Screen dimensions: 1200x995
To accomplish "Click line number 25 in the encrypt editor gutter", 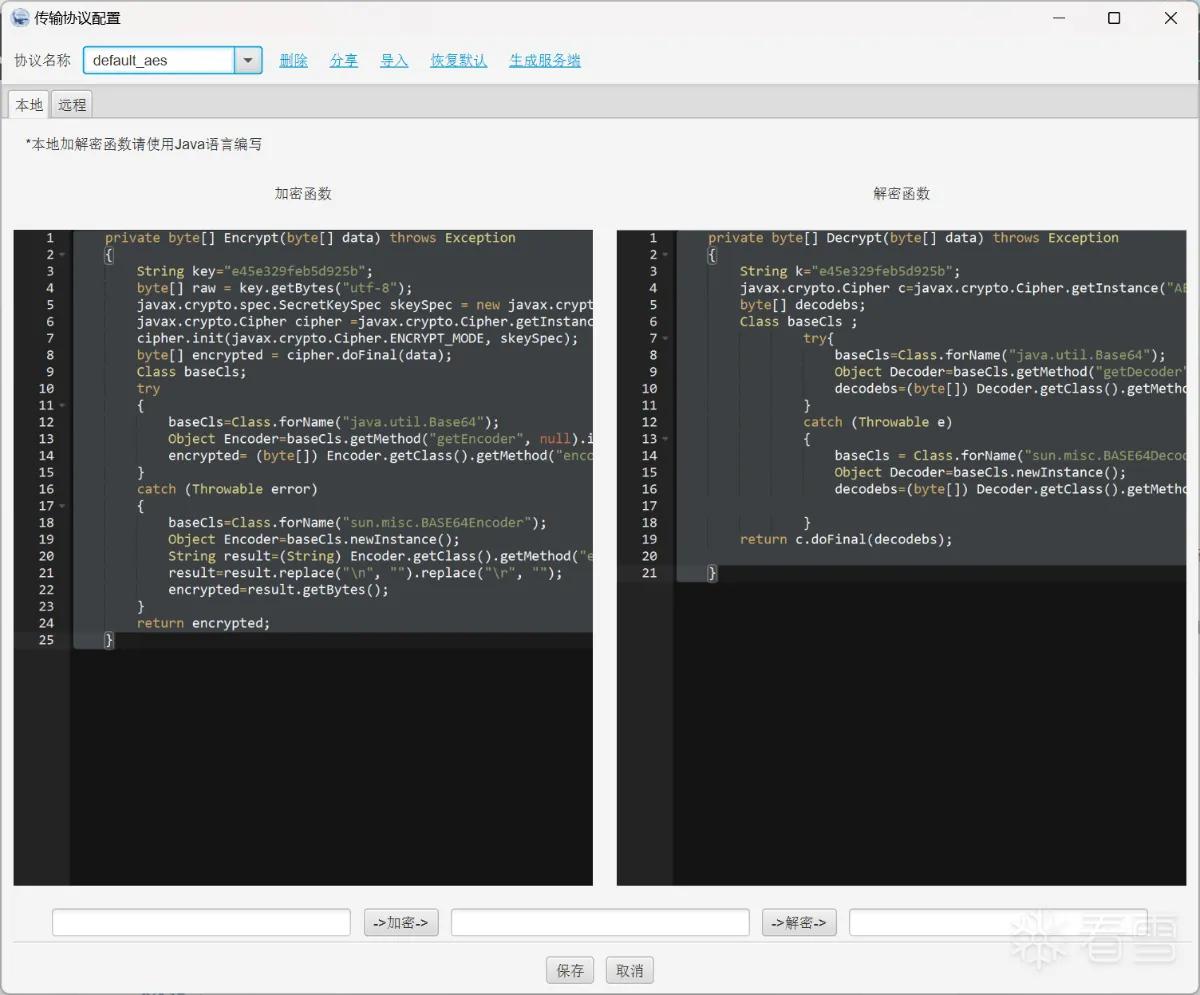I will [47, 640].
